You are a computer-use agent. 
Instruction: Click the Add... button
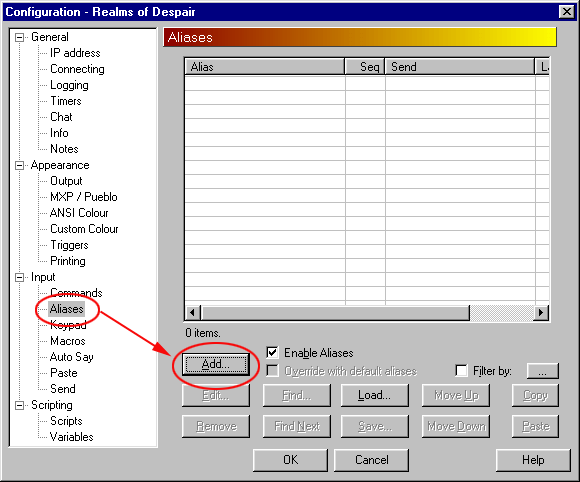(x=216, y=364)
